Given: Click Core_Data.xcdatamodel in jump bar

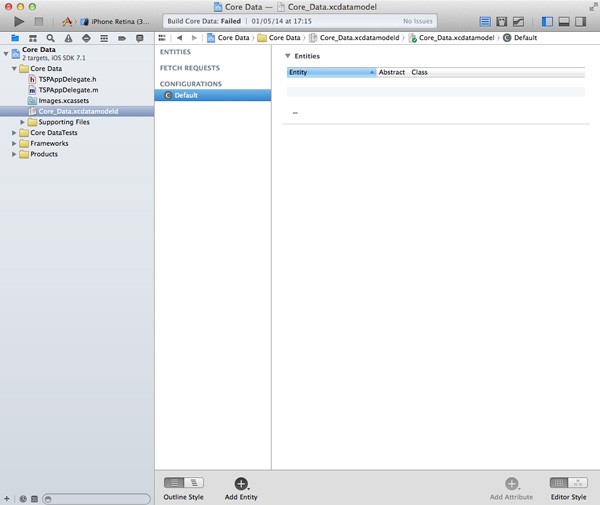Looking at the screenshot, I should [452, 37].
